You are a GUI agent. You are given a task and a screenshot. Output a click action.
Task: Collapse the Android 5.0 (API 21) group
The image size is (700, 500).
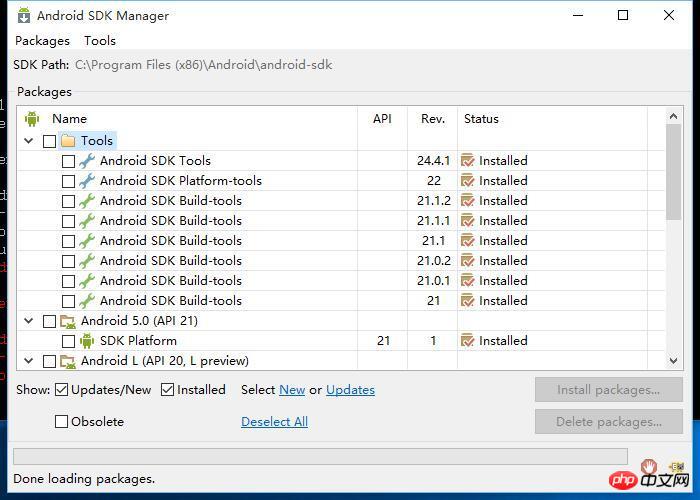pyautogui.click(x=28, y=321)
